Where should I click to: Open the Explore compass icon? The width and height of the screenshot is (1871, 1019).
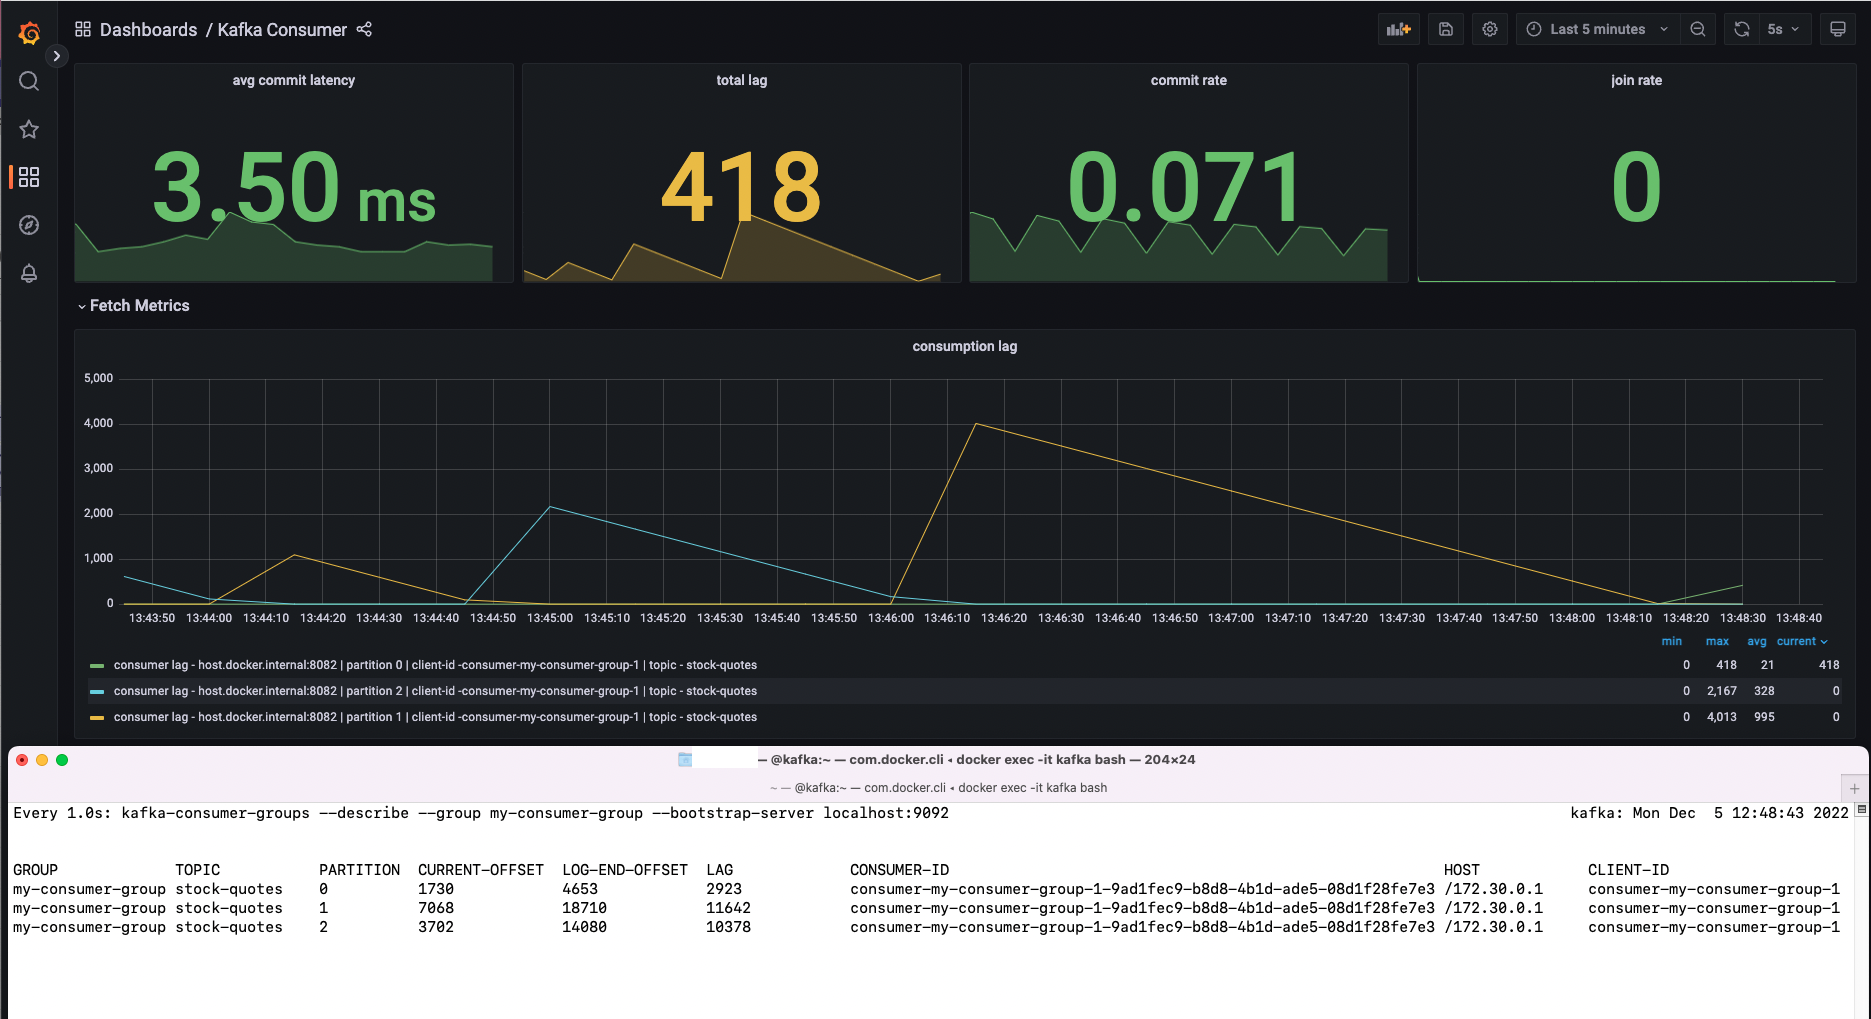[29, 225]
